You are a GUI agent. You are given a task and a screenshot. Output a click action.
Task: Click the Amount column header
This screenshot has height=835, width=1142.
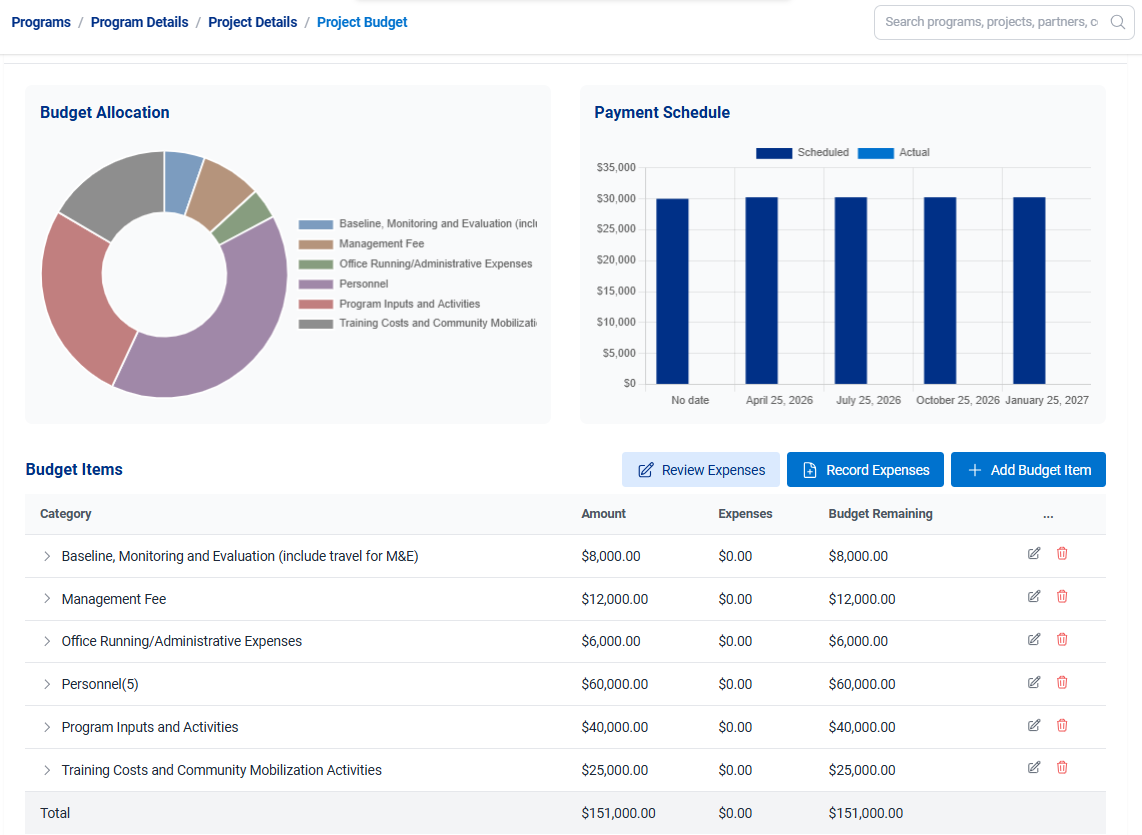click(603, 514)
